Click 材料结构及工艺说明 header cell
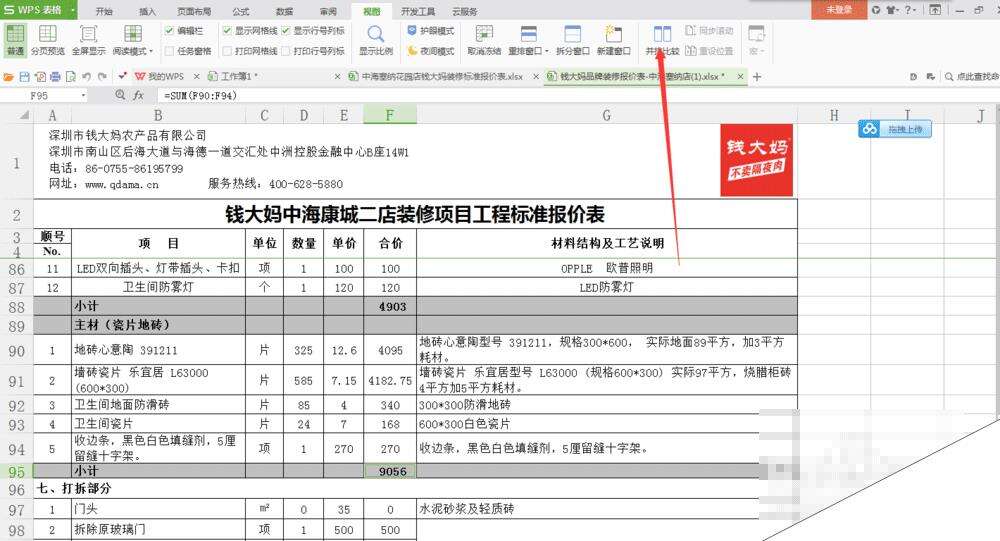 607,243
